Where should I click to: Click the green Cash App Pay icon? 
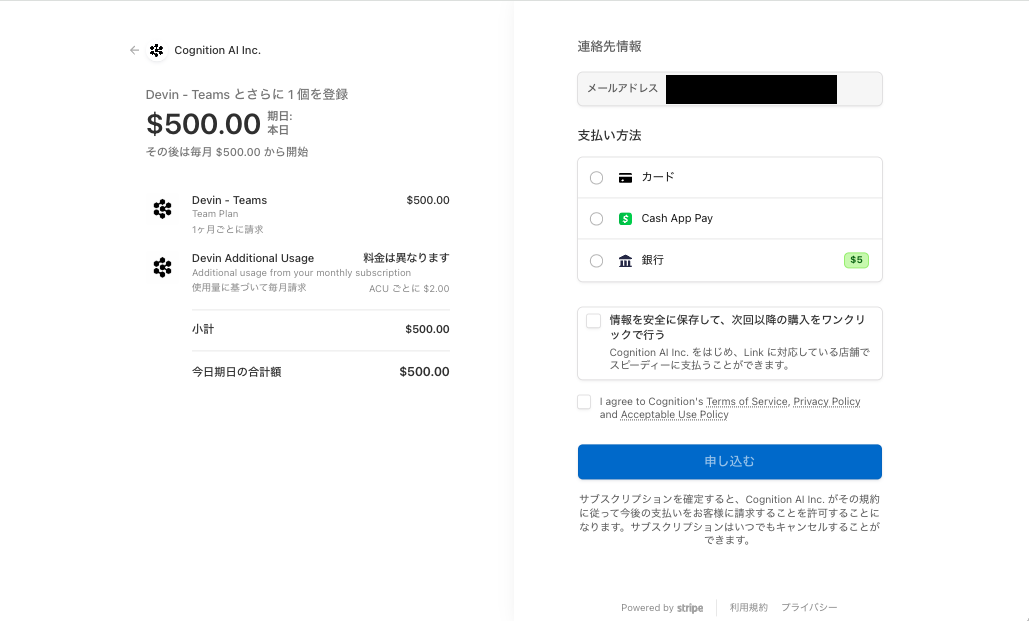point(625,219)
